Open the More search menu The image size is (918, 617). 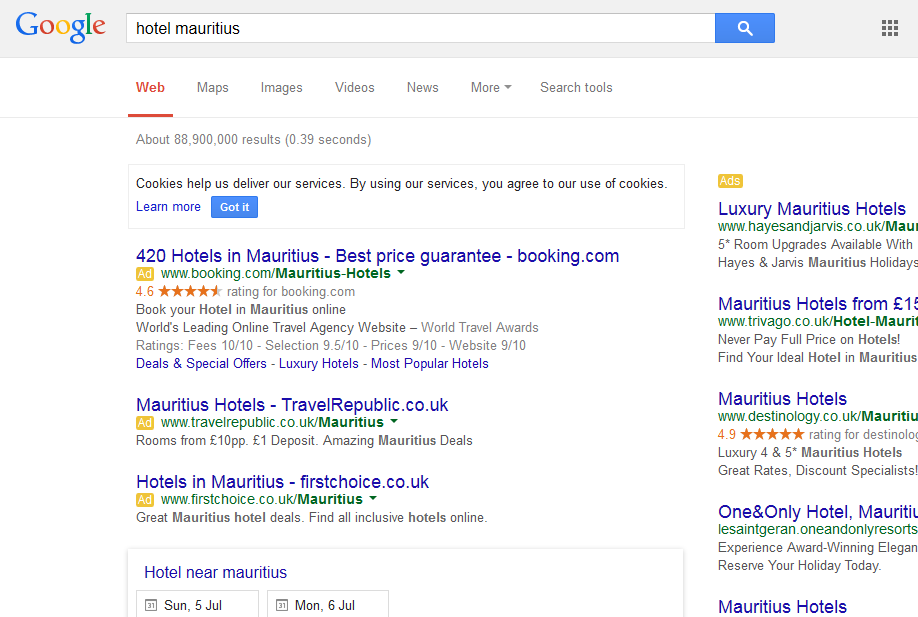pyautogui.click(x=491, y=87)
